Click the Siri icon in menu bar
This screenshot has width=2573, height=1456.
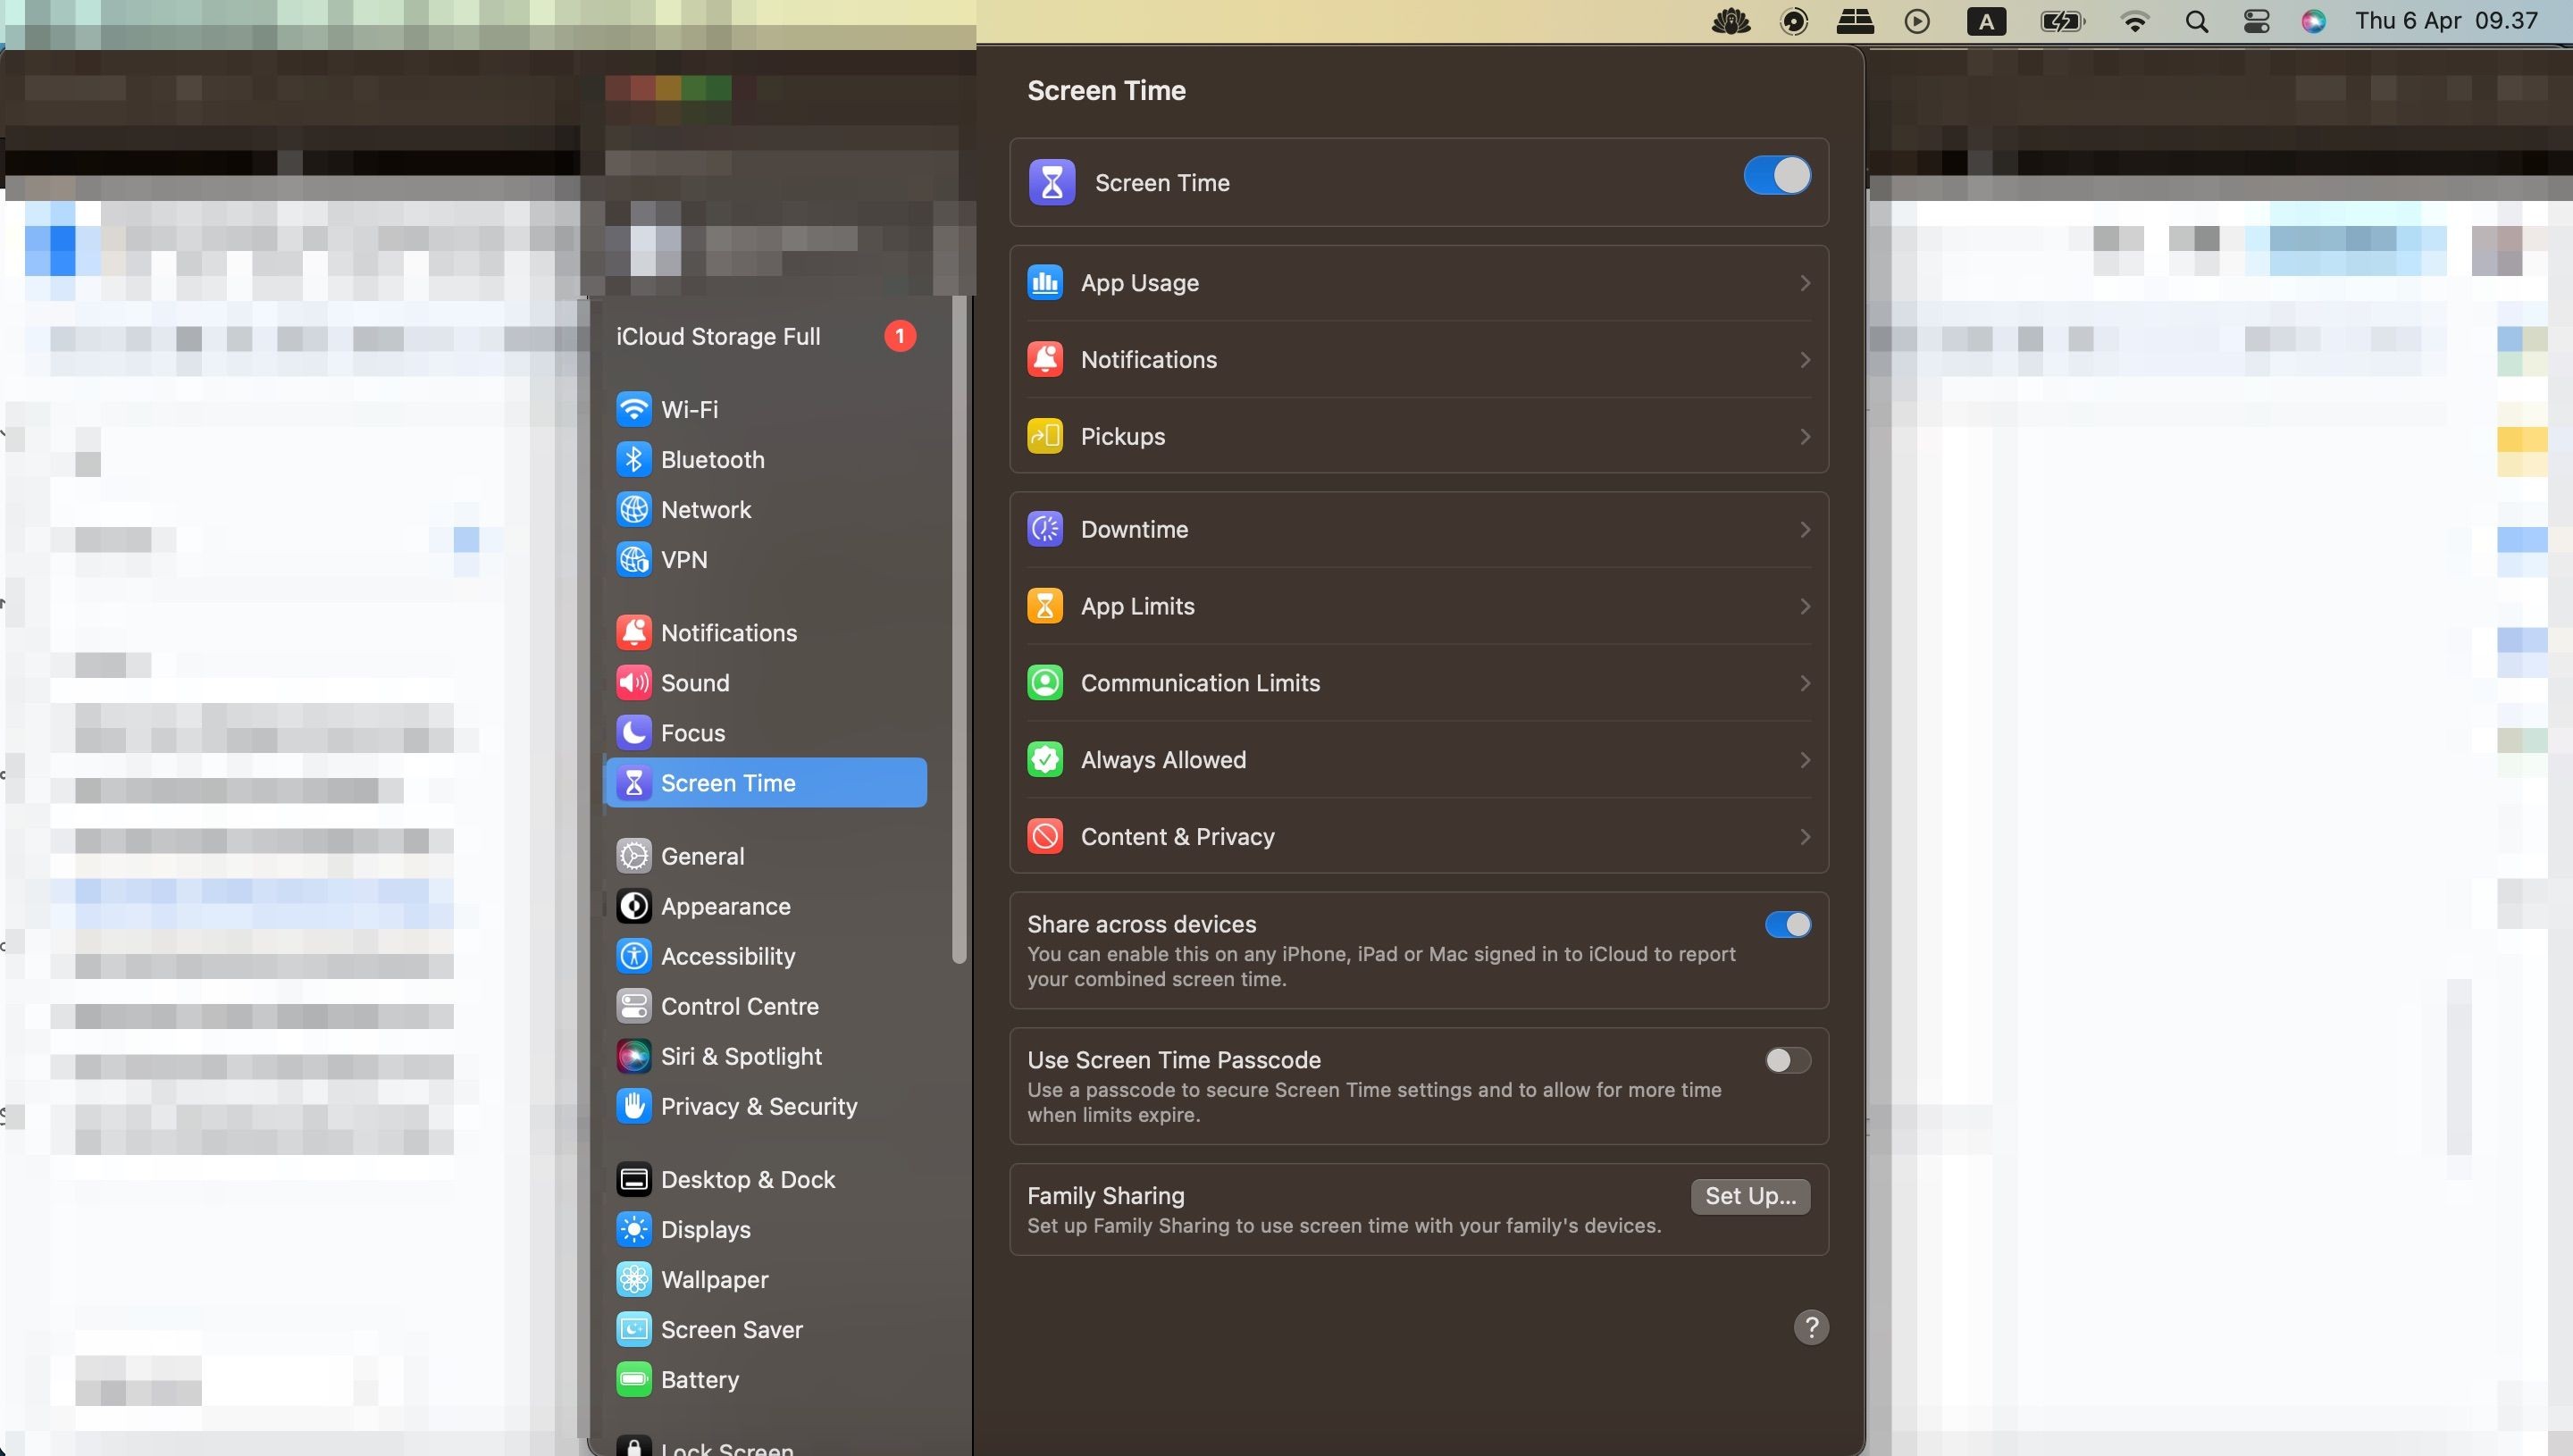tap(2313, 21)
